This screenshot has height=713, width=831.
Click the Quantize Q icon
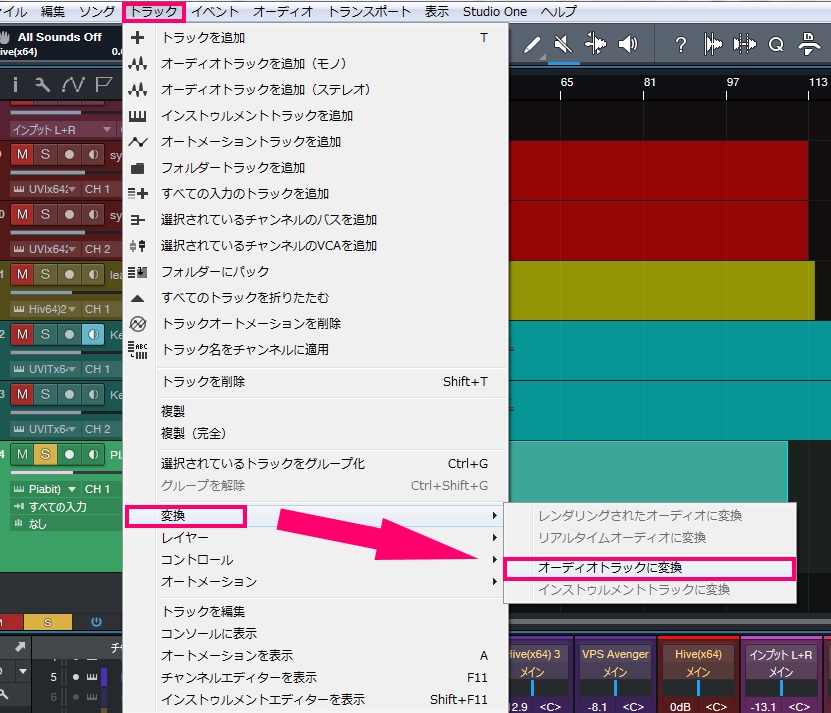click(776, 44)
